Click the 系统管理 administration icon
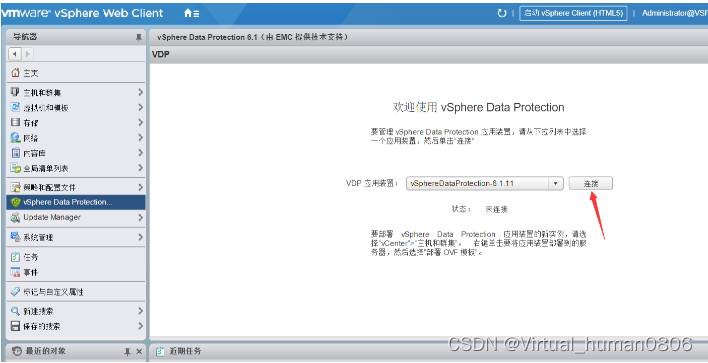Image resolution: width=708 pixels, height=363 pixels. (16, 237)
